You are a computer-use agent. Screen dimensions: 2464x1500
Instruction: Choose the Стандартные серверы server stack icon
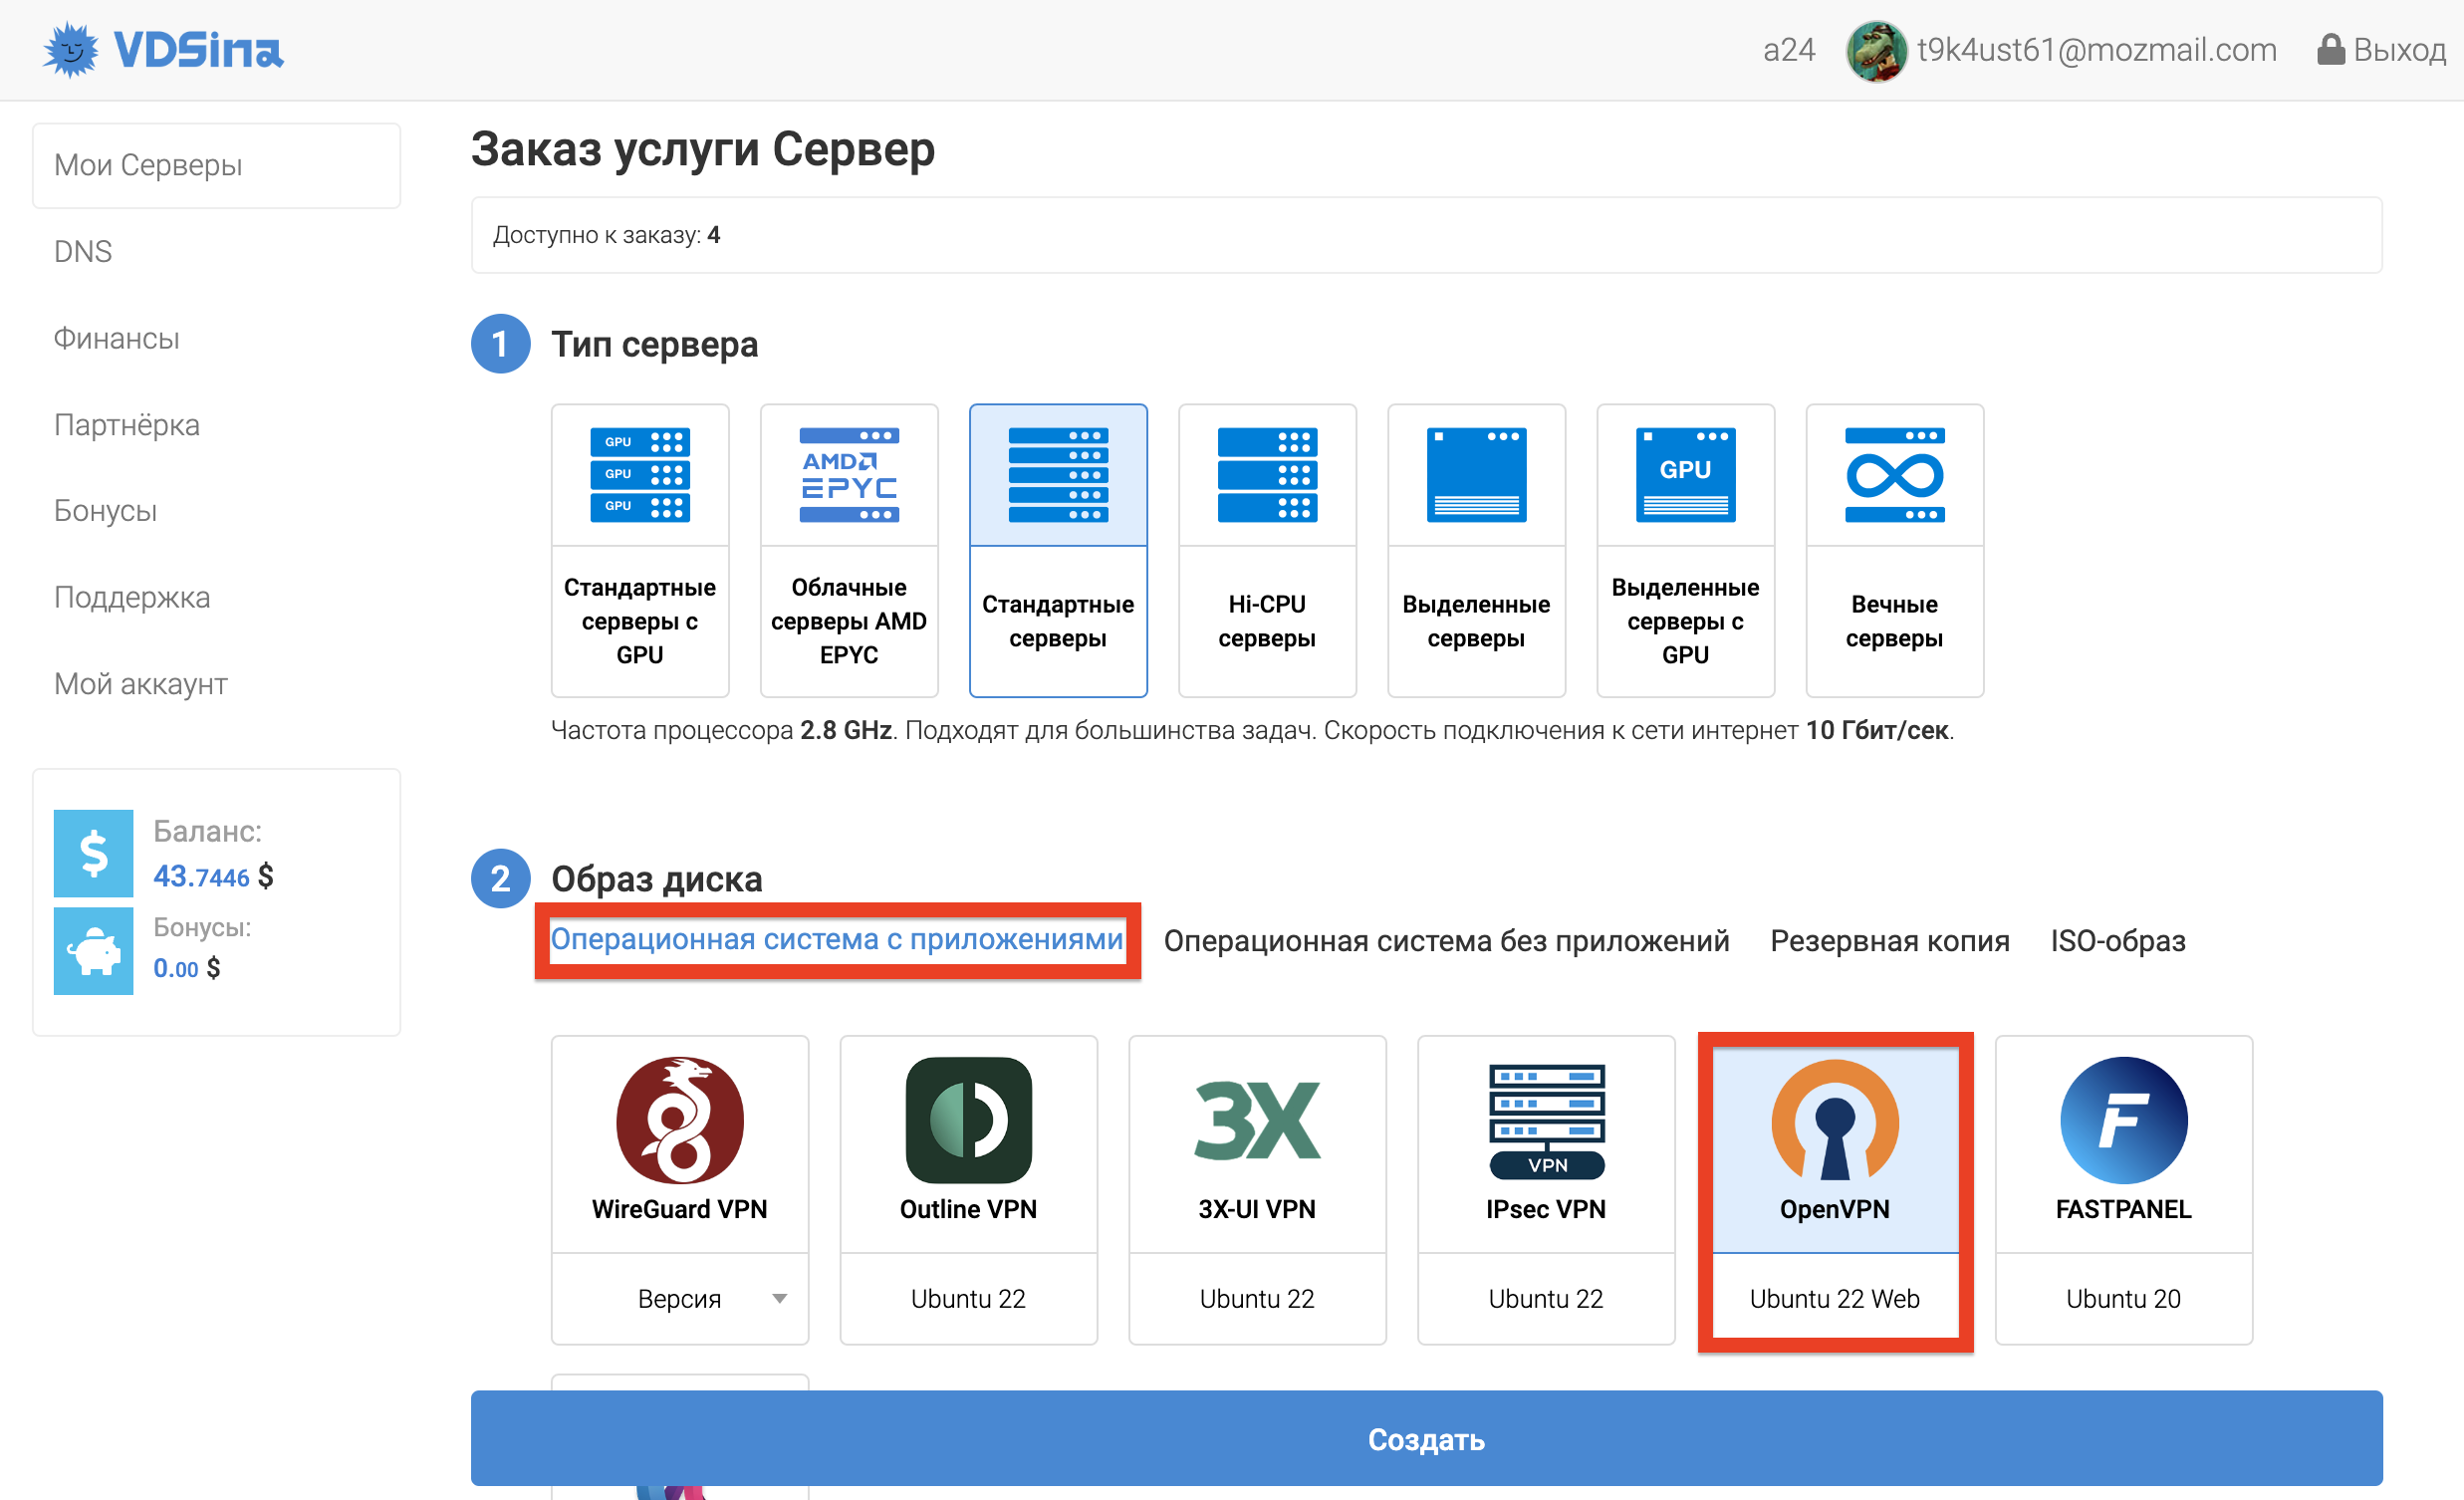tap(1058, 474)
